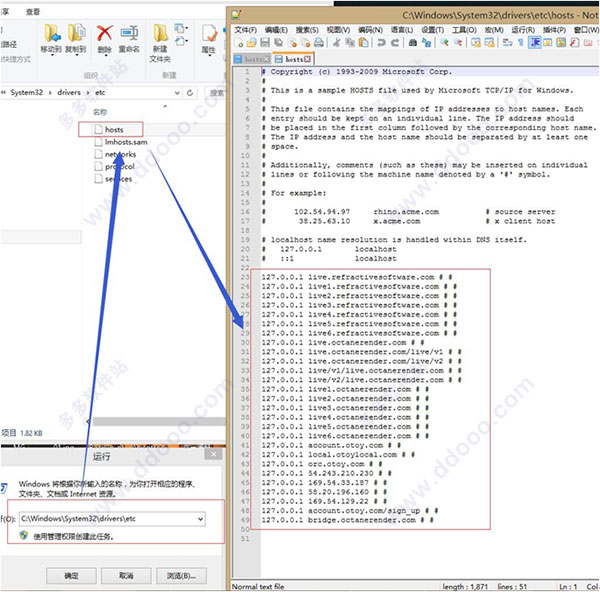
Task: Click line 41 account.otoy.com entry
Action: pos(331,445)
